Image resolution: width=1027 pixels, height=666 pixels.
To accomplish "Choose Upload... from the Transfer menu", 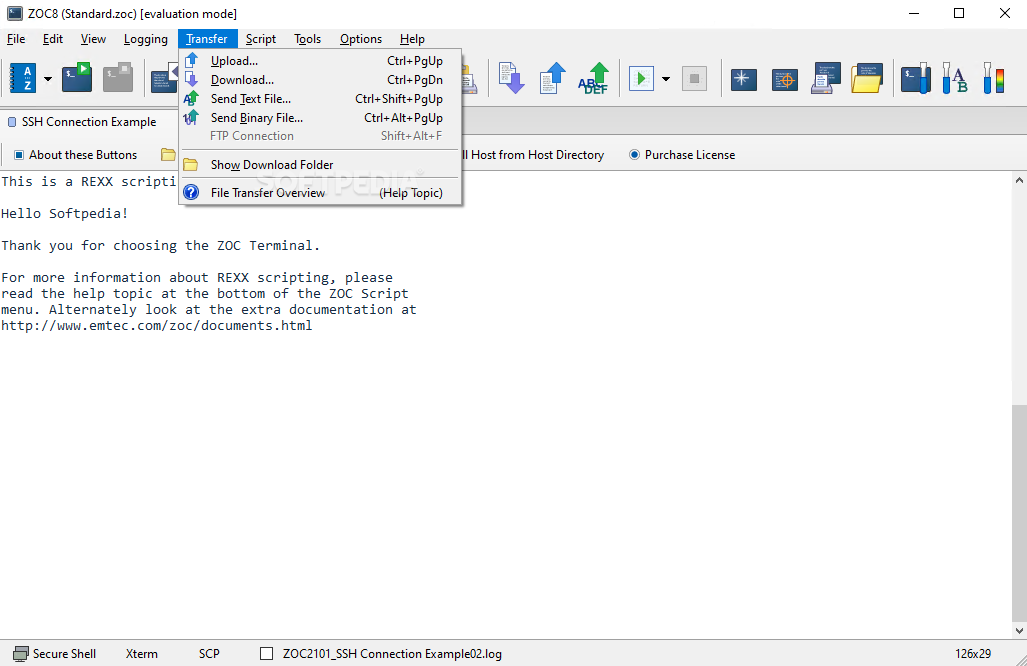I will (320, 61).
